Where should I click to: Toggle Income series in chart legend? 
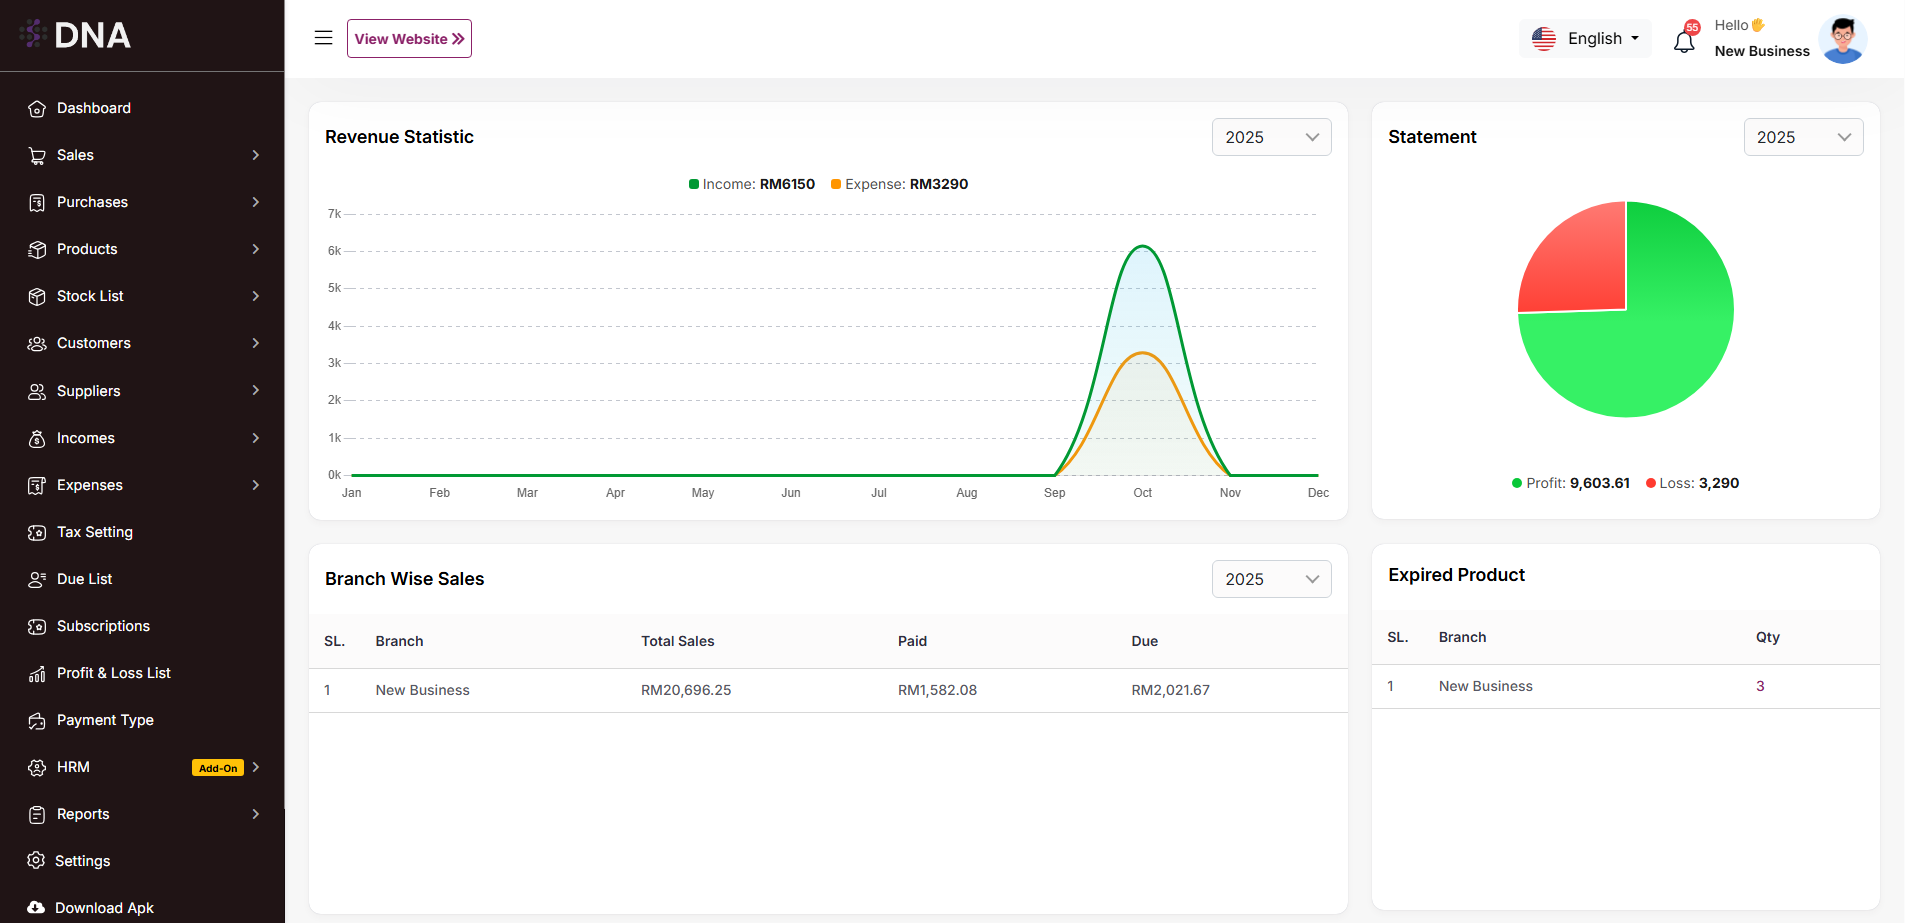point(752,184)
